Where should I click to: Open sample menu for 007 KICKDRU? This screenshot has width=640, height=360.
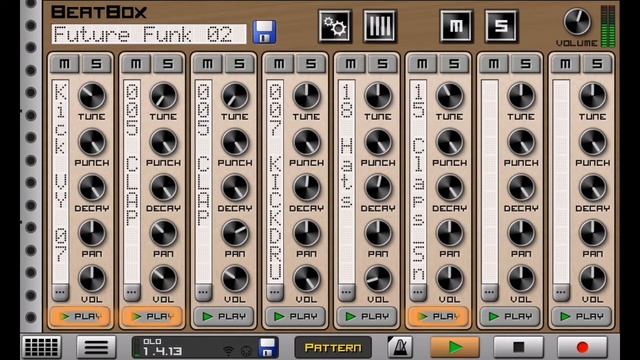coord(275,292)
